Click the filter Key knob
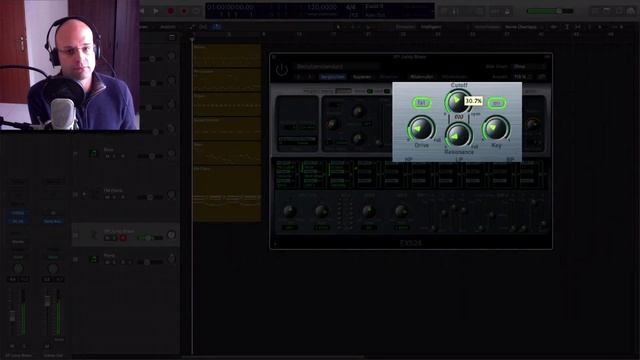The image size is (640, 360). tap(496, 128)
